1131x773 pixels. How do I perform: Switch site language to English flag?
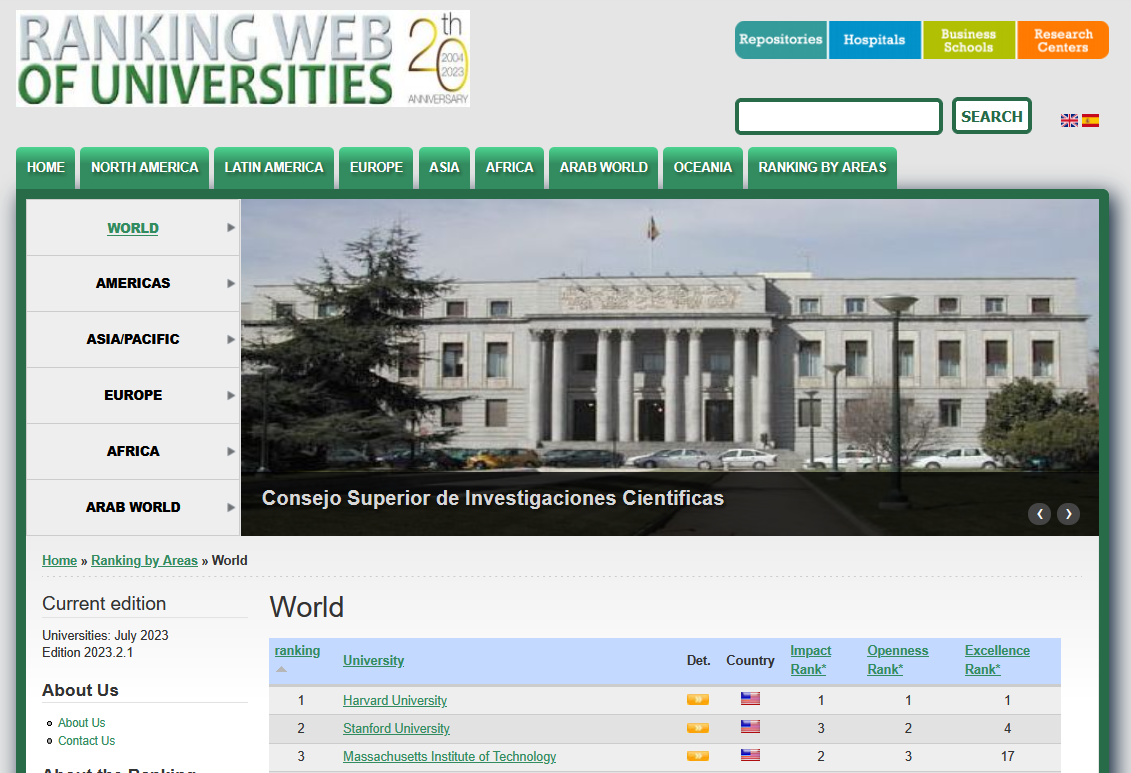pyautogui.click(x=1069, y=120)
